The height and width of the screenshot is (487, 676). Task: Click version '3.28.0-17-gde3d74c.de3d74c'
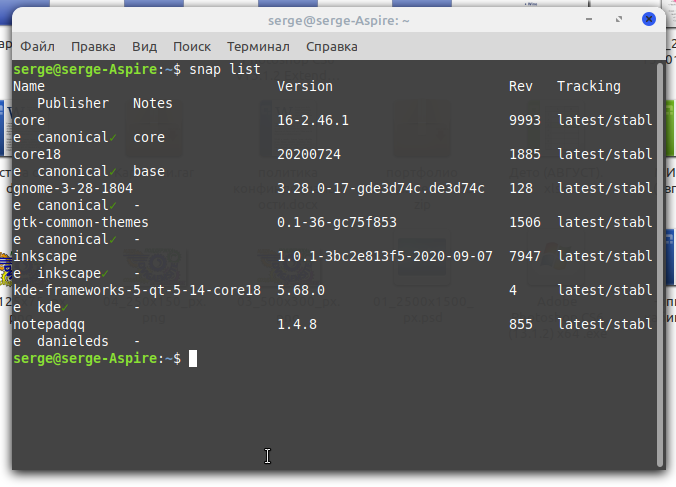tap(381, 188)
